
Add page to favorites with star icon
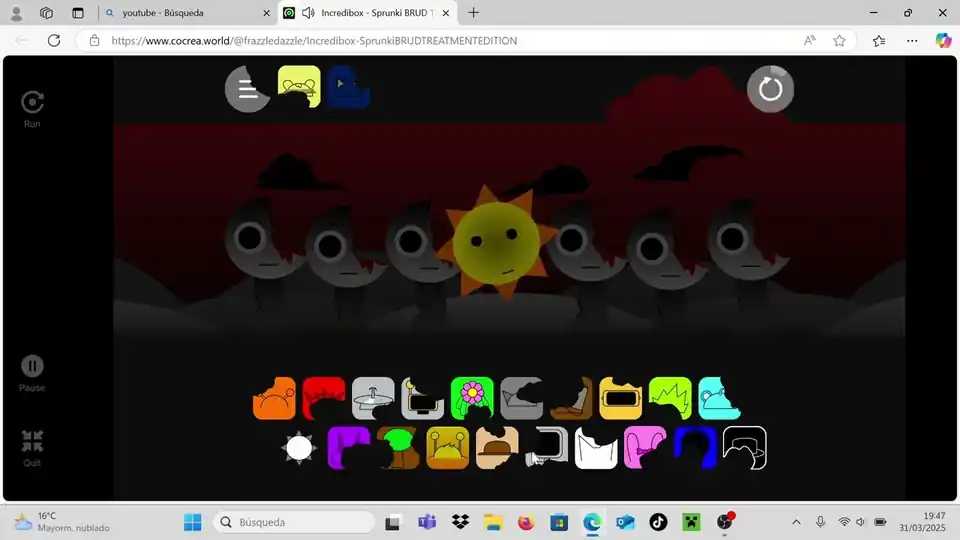click(839, 41)
